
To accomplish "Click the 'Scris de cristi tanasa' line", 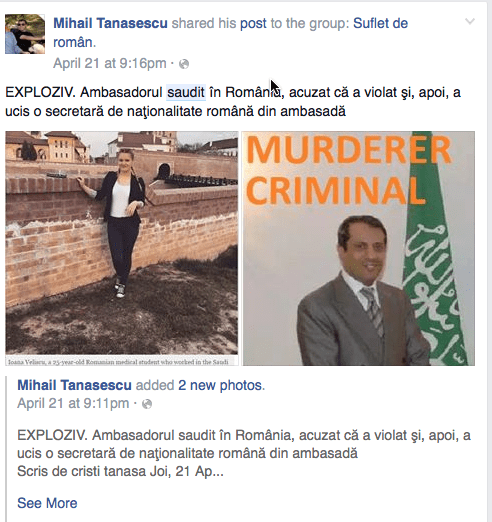I will 120,471.
